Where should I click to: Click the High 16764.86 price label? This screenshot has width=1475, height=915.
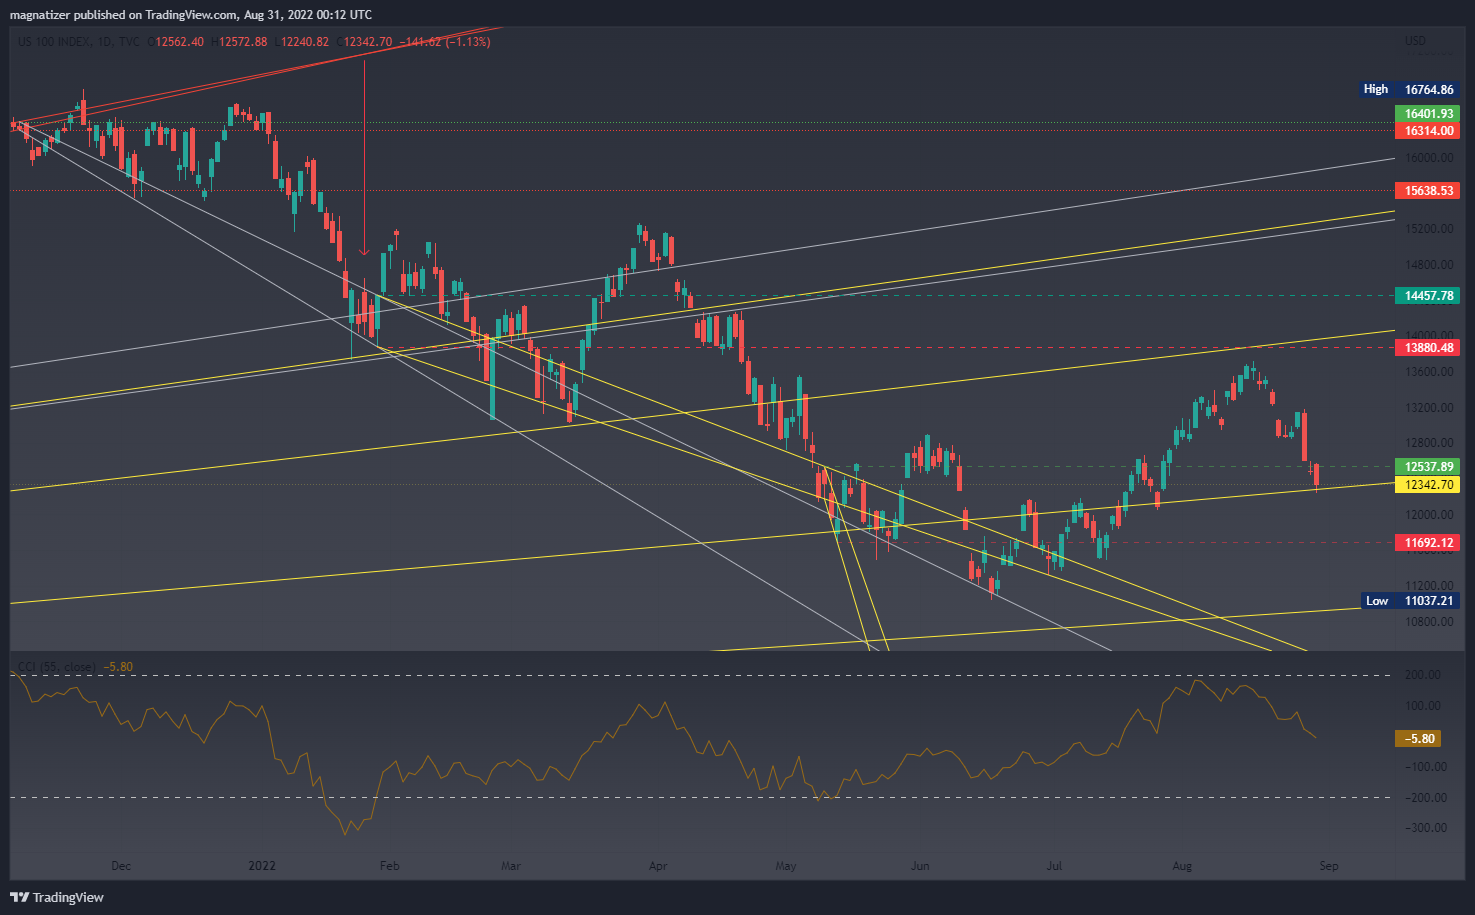click(1409, 90)
